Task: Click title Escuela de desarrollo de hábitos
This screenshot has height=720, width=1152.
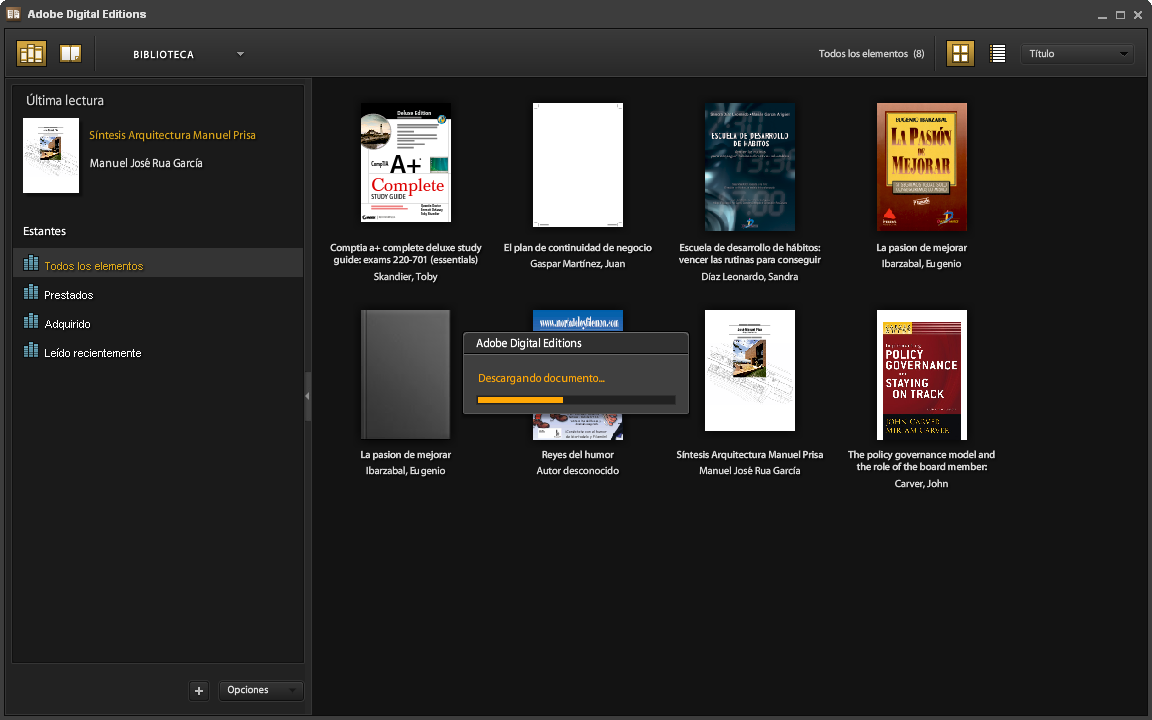Action: click(x=749, y=253)
